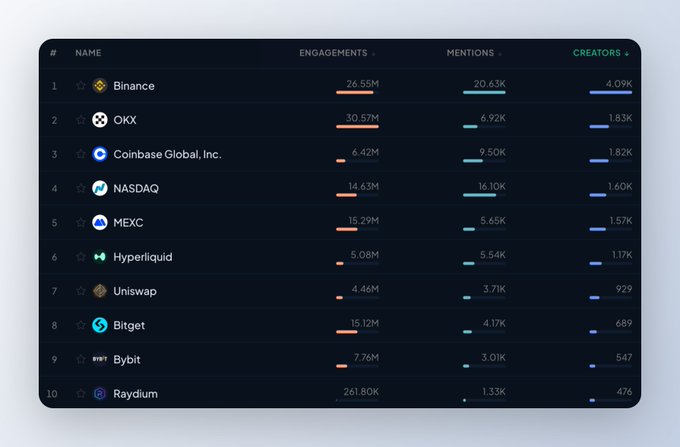Sort by the Mentions column header
The height and width of the screenshot is (447, 680).
pyautogui.click(x=474, y=53)
